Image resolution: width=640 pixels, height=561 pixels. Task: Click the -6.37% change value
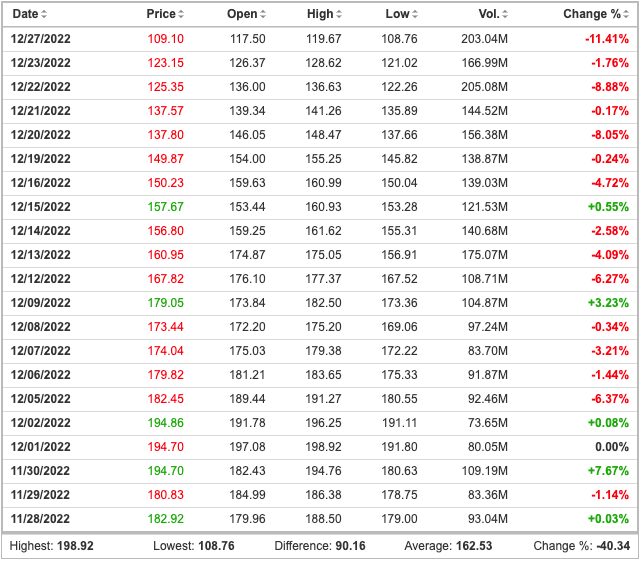610,399
